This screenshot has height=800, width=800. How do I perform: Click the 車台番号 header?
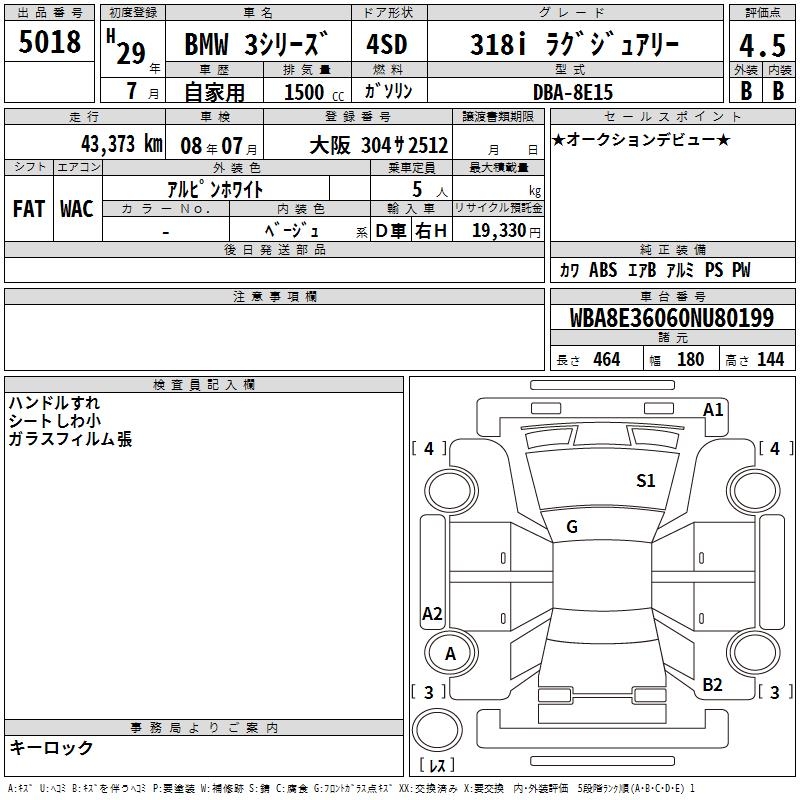click(x=672, y=296)
